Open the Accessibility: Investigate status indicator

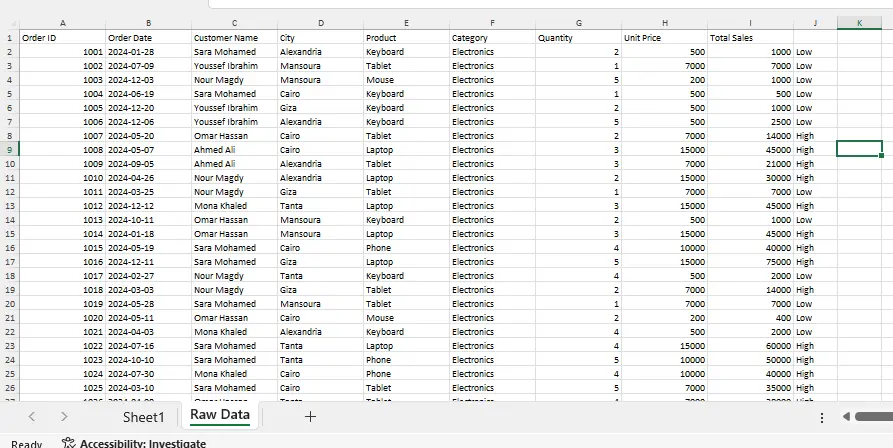click(134, 443)
